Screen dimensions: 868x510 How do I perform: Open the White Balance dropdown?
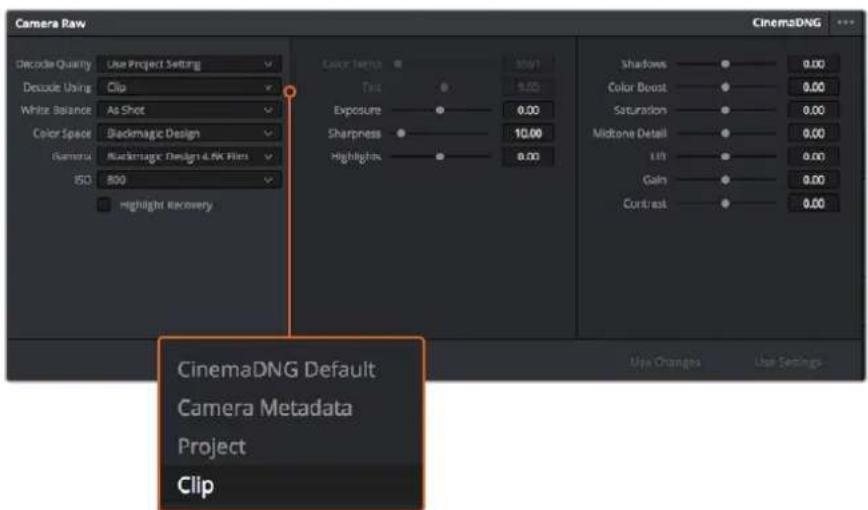189,110
